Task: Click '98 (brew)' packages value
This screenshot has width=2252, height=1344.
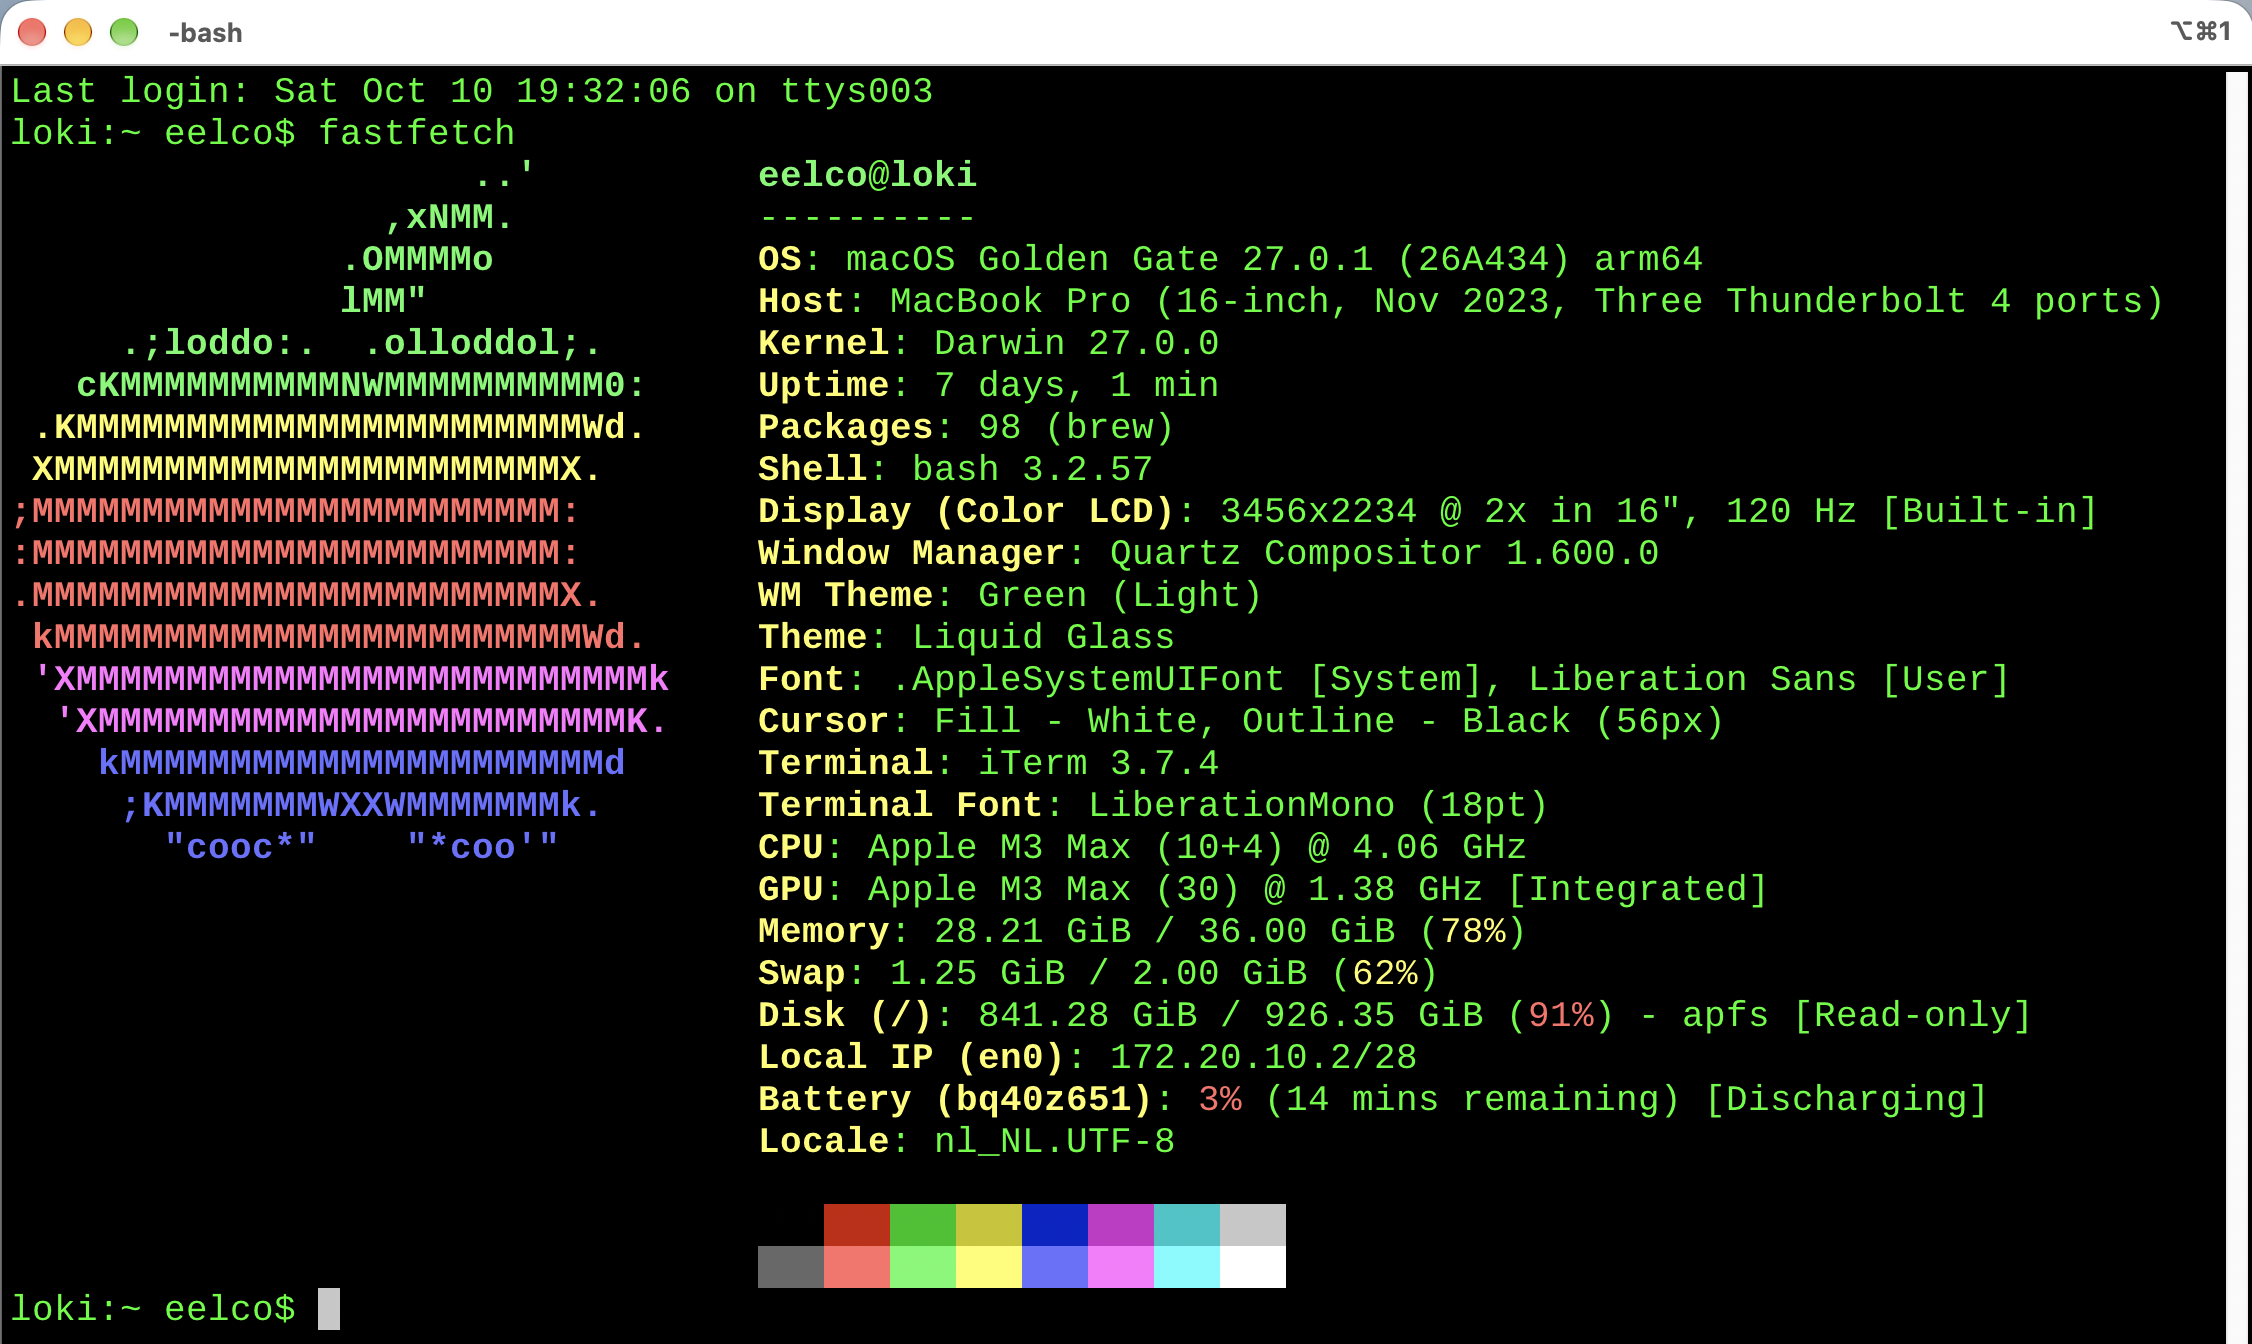Action: pos(1076,427)
